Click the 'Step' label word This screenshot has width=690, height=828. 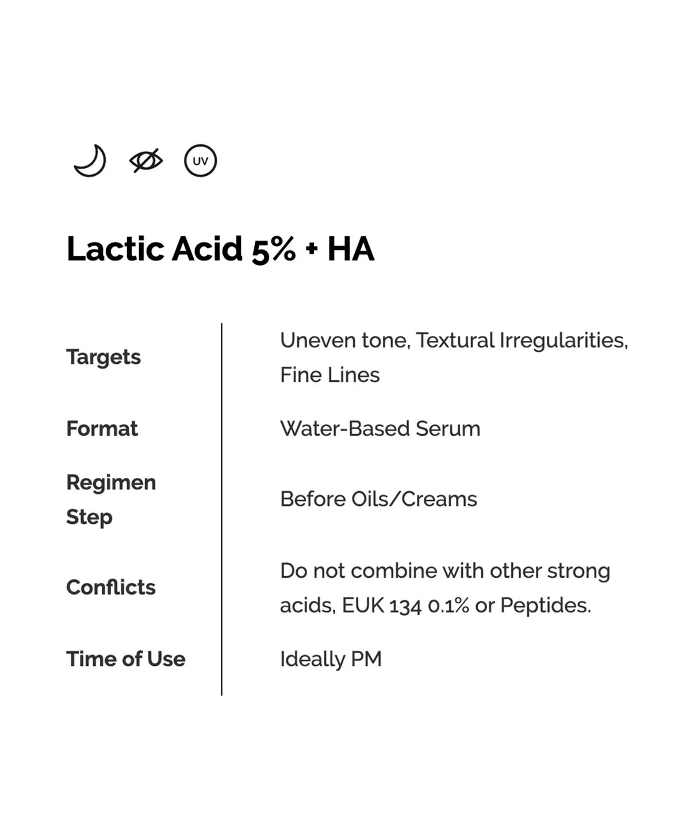tap(89, 517)
